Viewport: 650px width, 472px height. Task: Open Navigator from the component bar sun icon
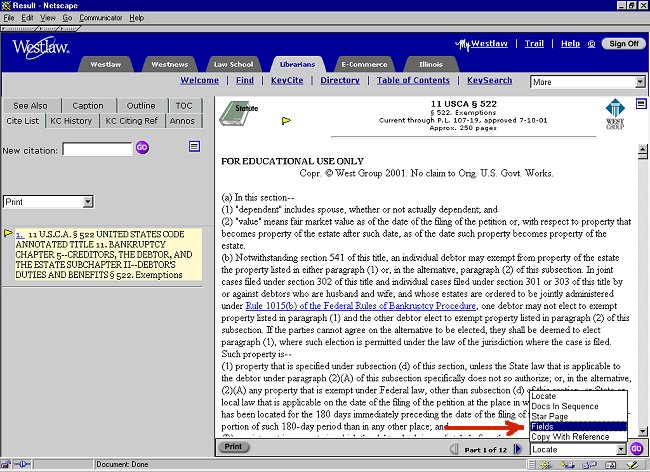click(x=546, y=465)
